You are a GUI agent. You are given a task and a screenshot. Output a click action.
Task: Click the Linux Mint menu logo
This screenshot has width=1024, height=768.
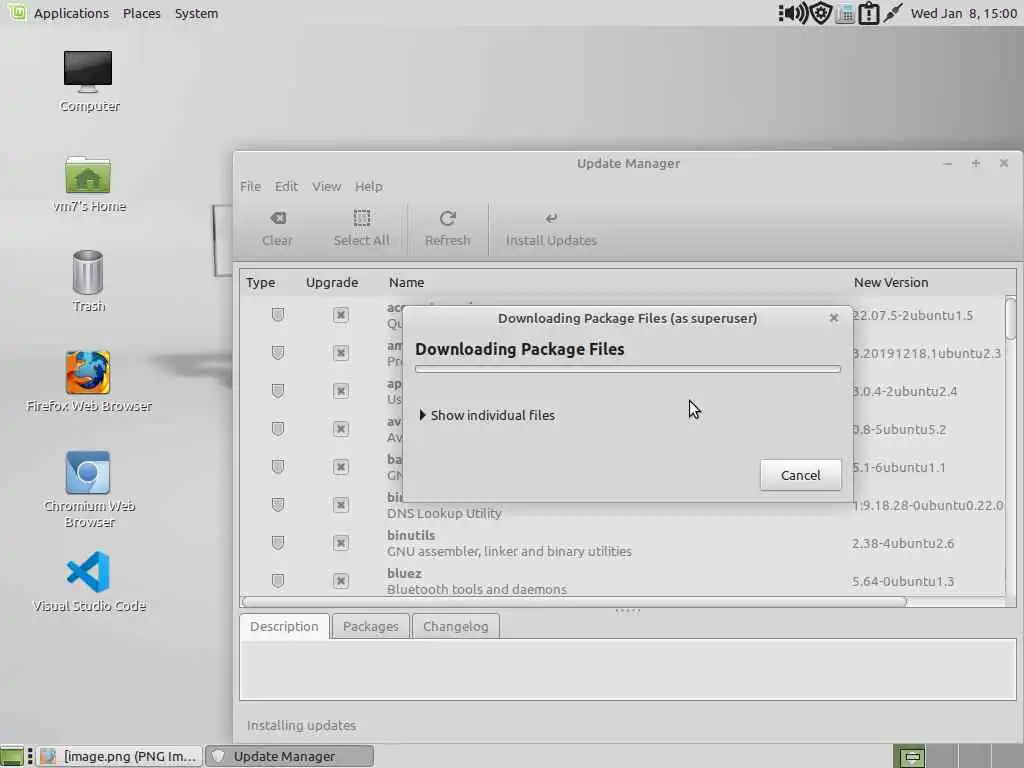tap(16, 13)
